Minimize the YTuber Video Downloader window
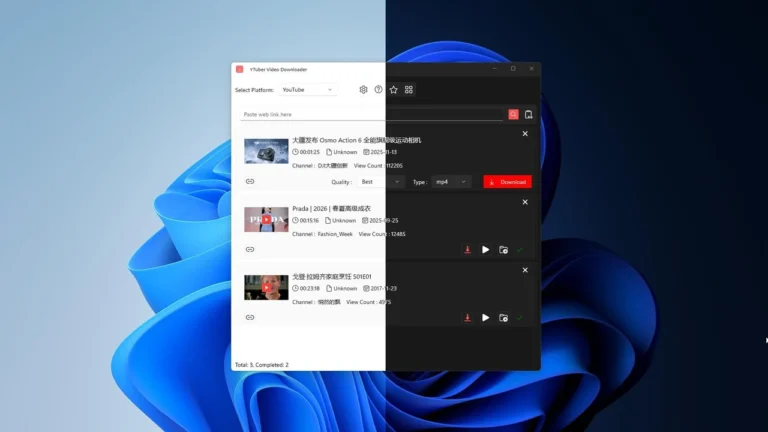The image size is (768, 432). 495,69
